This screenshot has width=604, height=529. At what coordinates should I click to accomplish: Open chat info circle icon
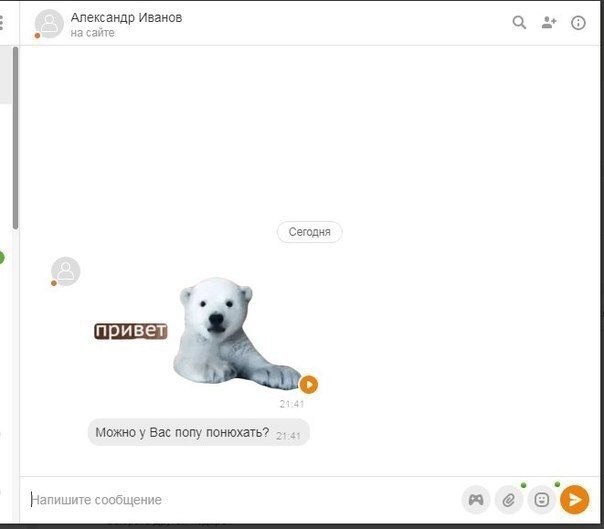[x=578, y=23]
